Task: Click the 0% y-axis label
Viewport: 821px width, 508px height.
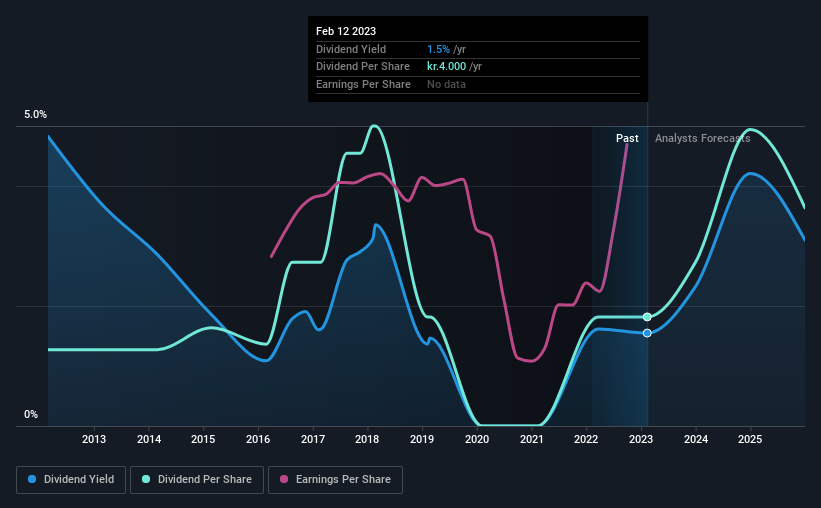Action: point(31,414)
